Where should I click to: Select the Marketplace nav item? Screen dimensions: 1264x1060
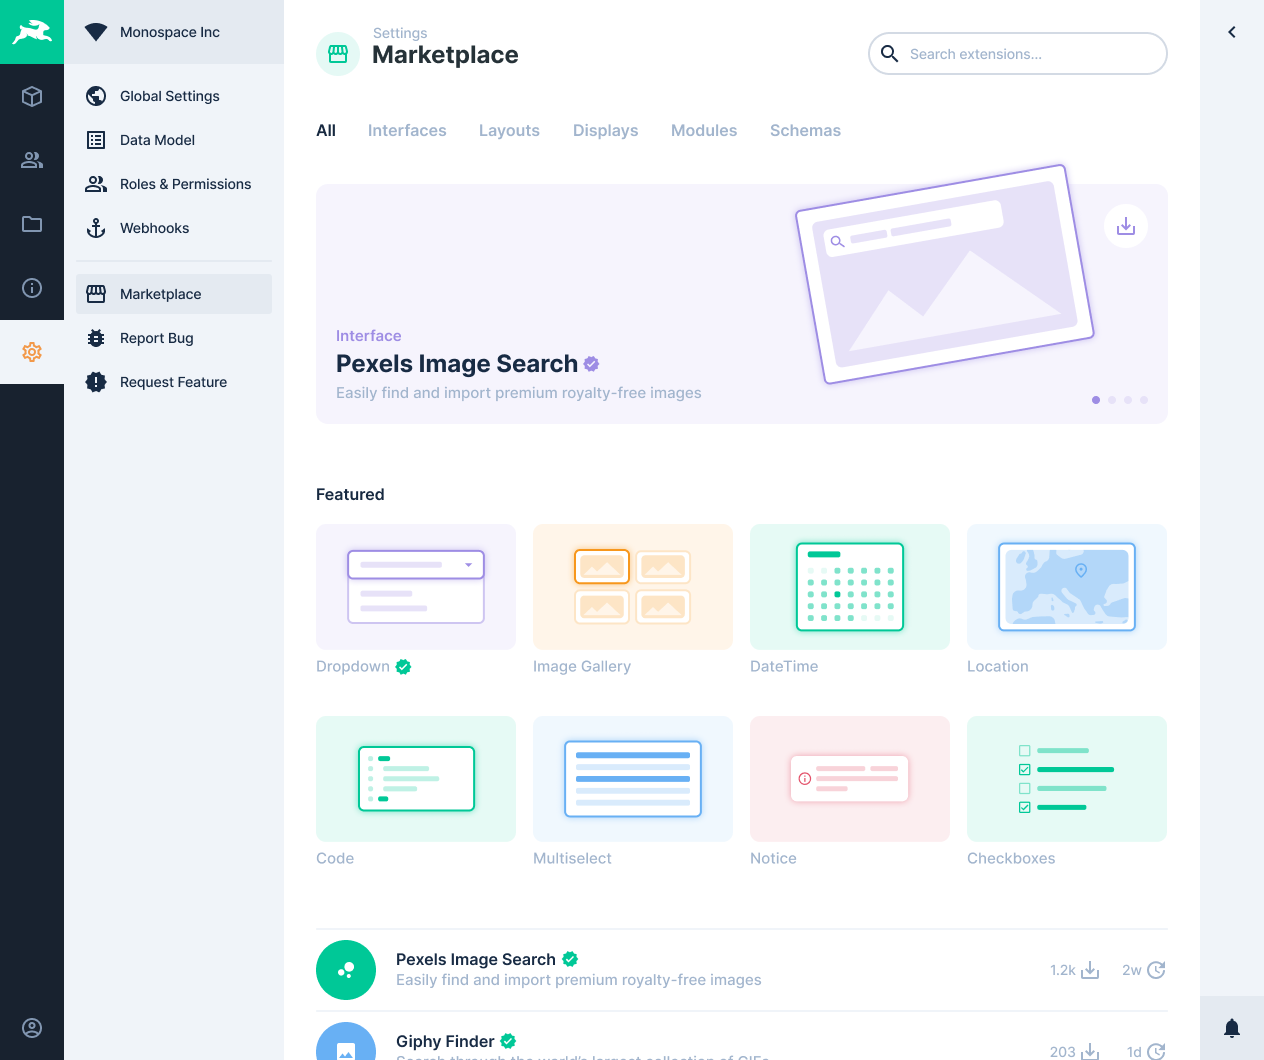pos(174,294)
